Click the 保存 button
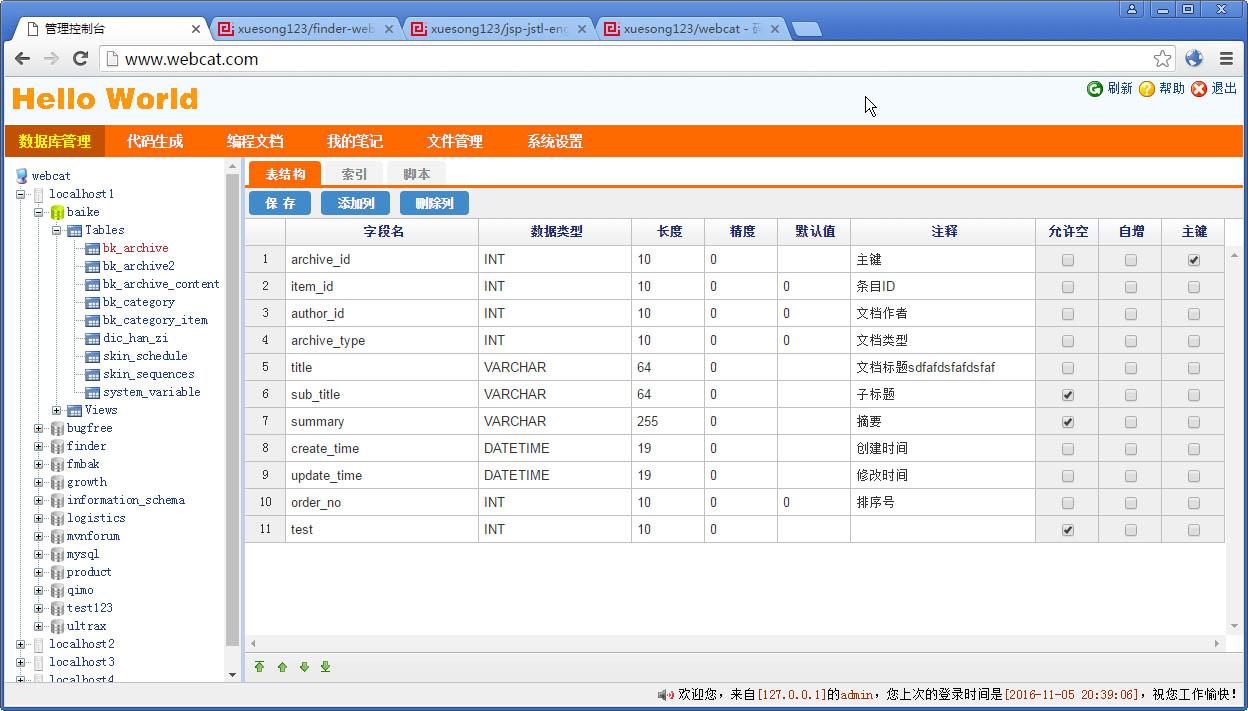This screenshot has width=1248, height=711. click(280, 203)
